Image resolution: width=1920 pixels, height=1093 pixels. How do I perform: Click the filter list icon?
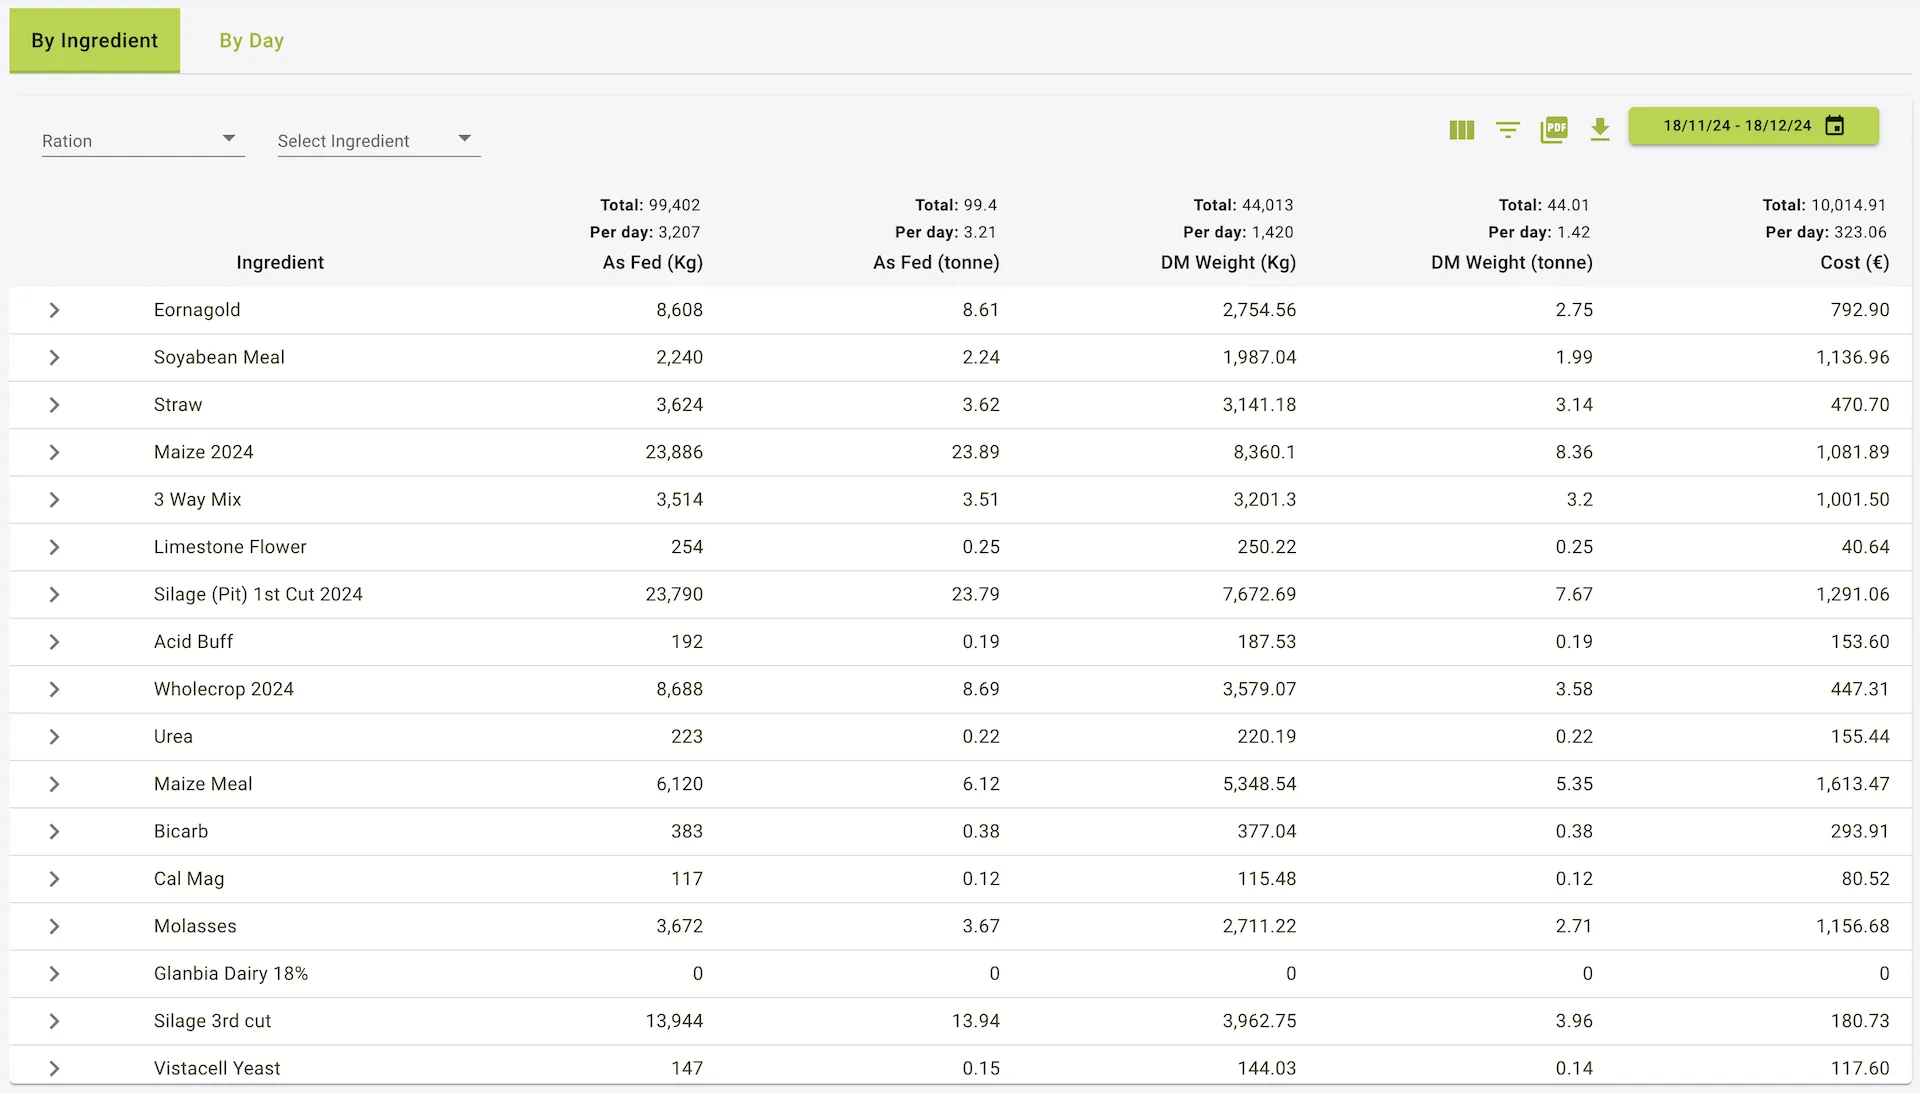(1507, 130)
